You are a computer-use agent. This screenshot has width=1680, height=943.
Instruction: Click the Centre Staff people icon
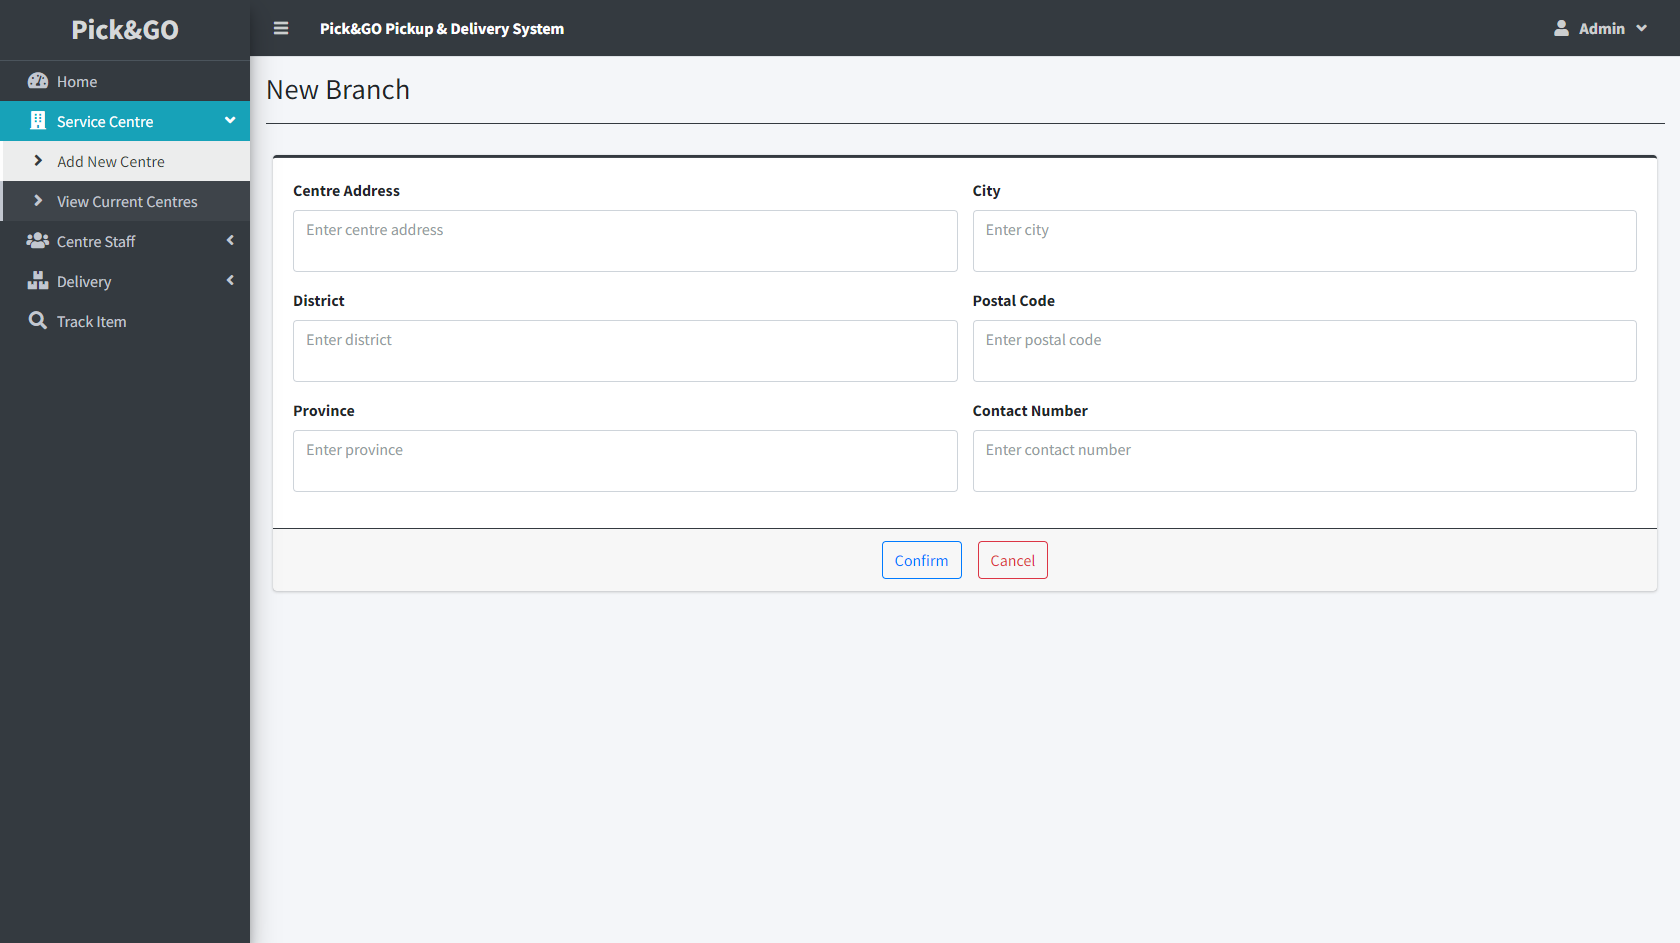pos(38,241)
